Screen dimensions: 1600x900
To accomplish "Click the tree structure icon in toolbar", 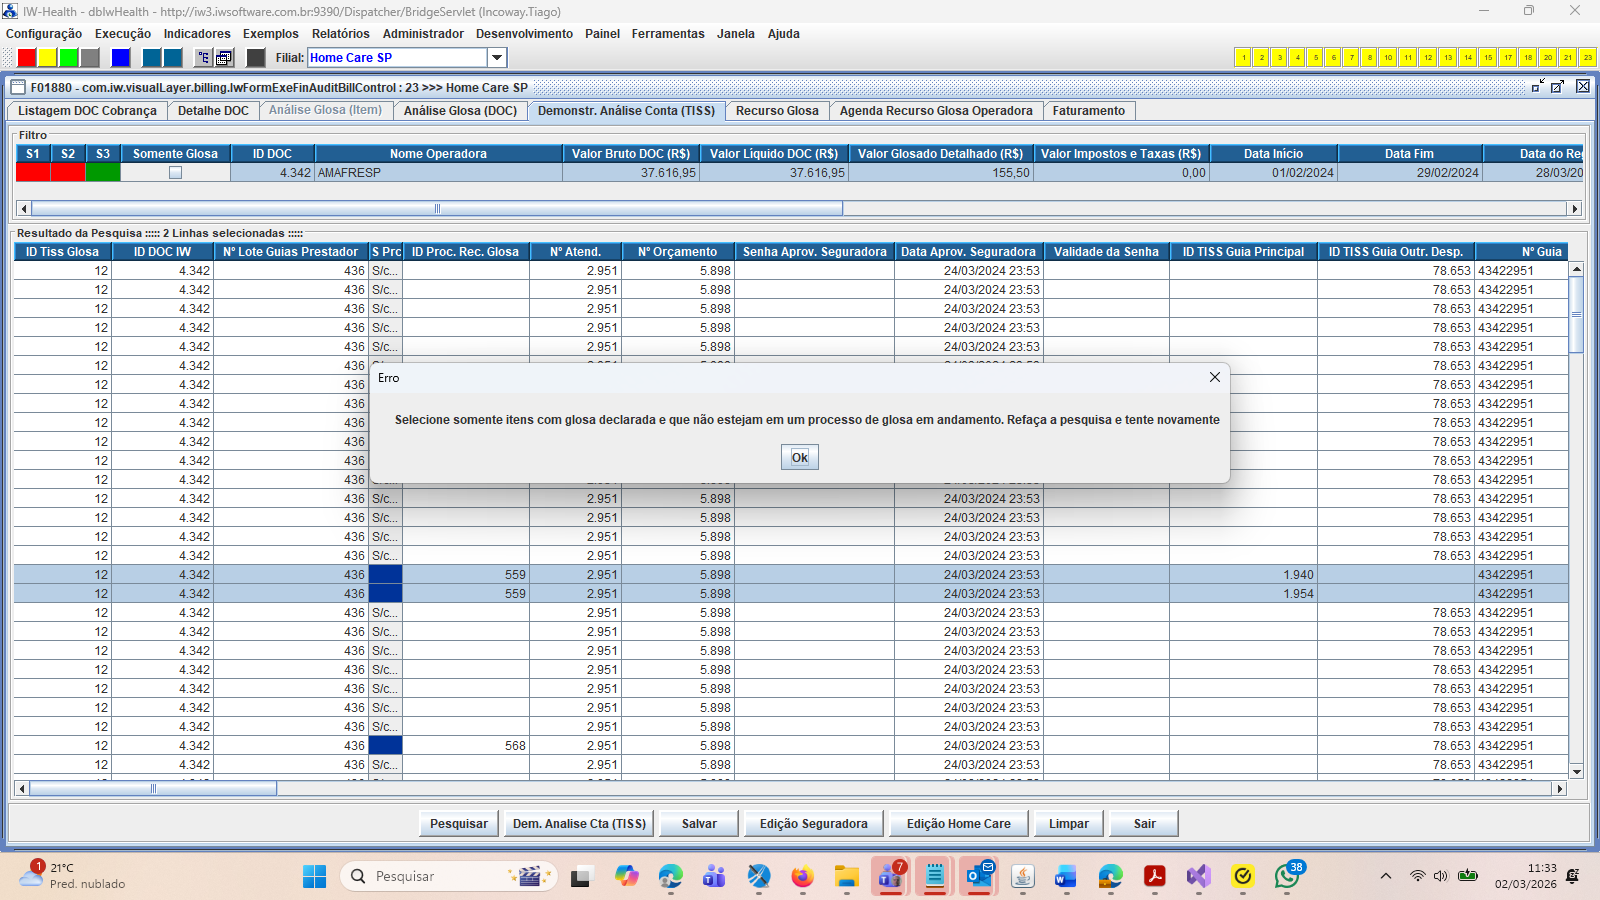I will [x=203, y=58].
